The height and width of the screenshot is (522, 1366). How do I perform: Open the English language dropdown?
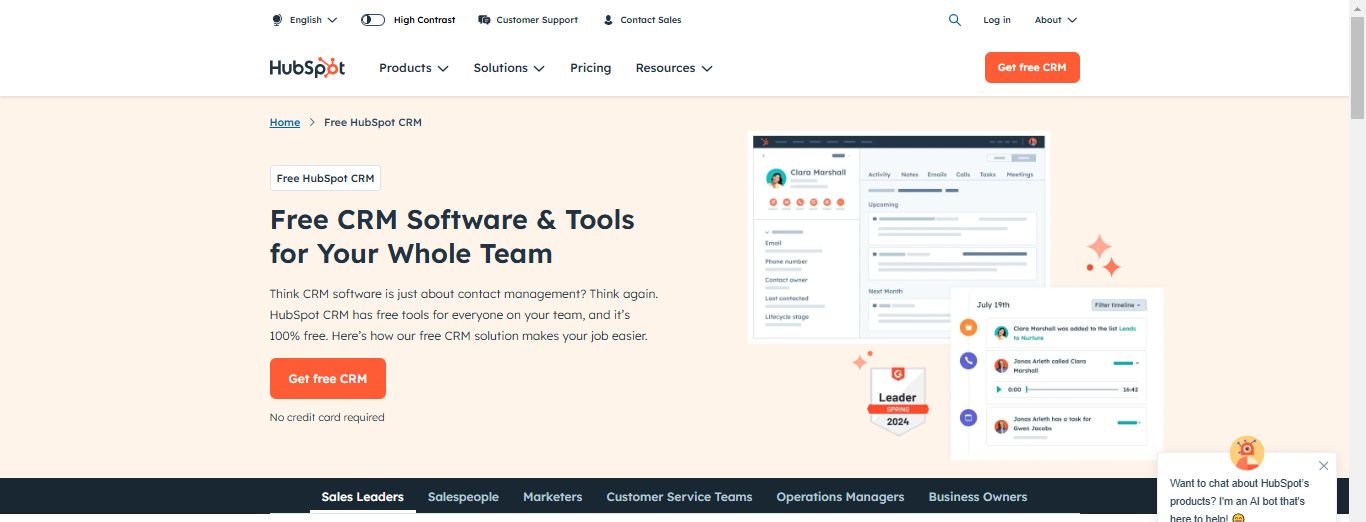tap(305, 20)
